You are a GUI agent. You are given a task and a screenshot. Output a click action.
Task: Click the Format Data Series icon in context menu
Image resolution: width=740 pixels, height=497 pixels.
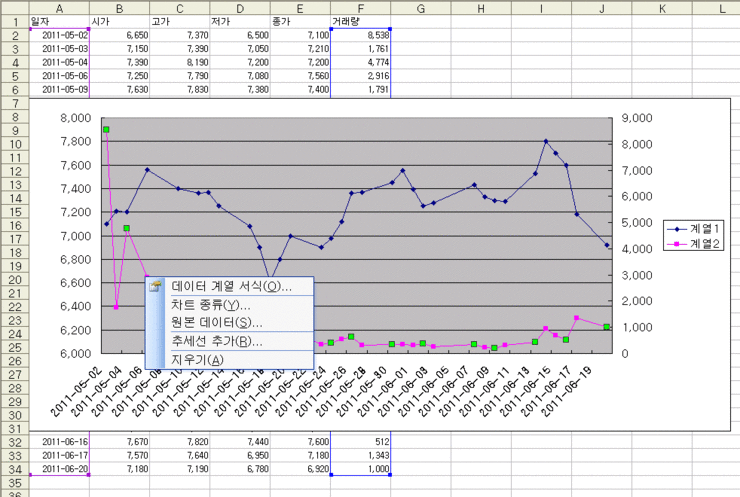[x=155, y=287]
